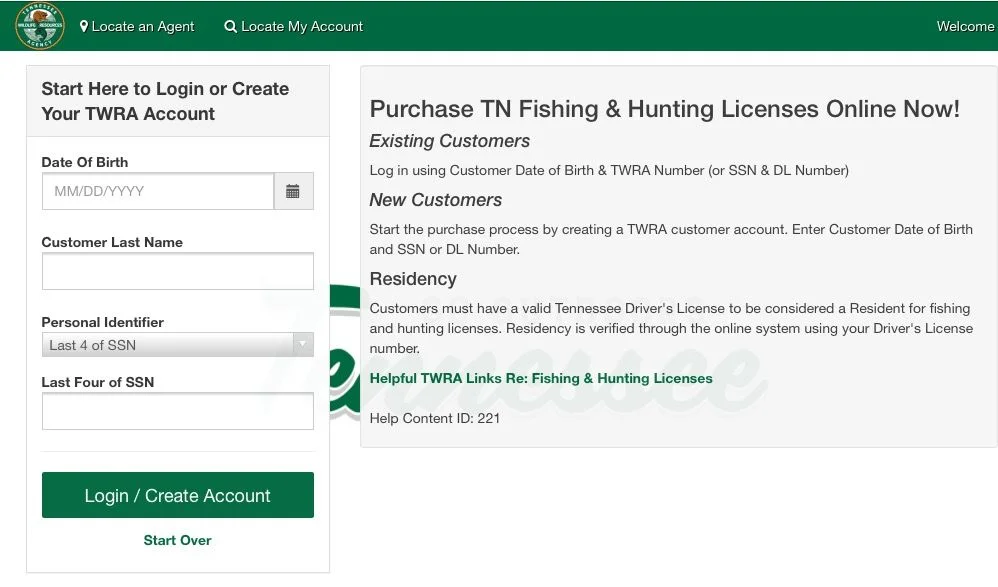Image resolution: width=998 pixels, height=587 pixels.
Task: Open Locate My Account menu item
Action: point(293,27)
